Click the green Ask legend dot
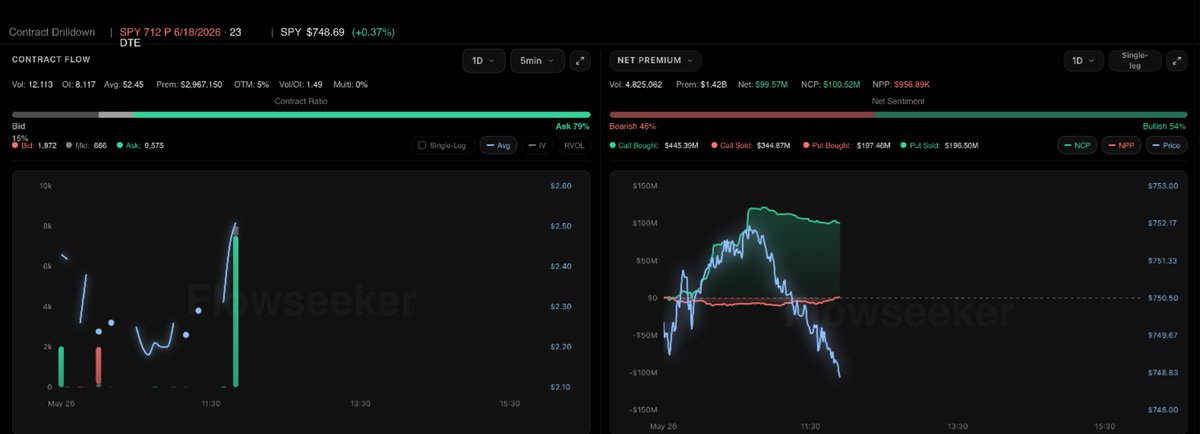The image size is (1200, 434). click(121, 145)
